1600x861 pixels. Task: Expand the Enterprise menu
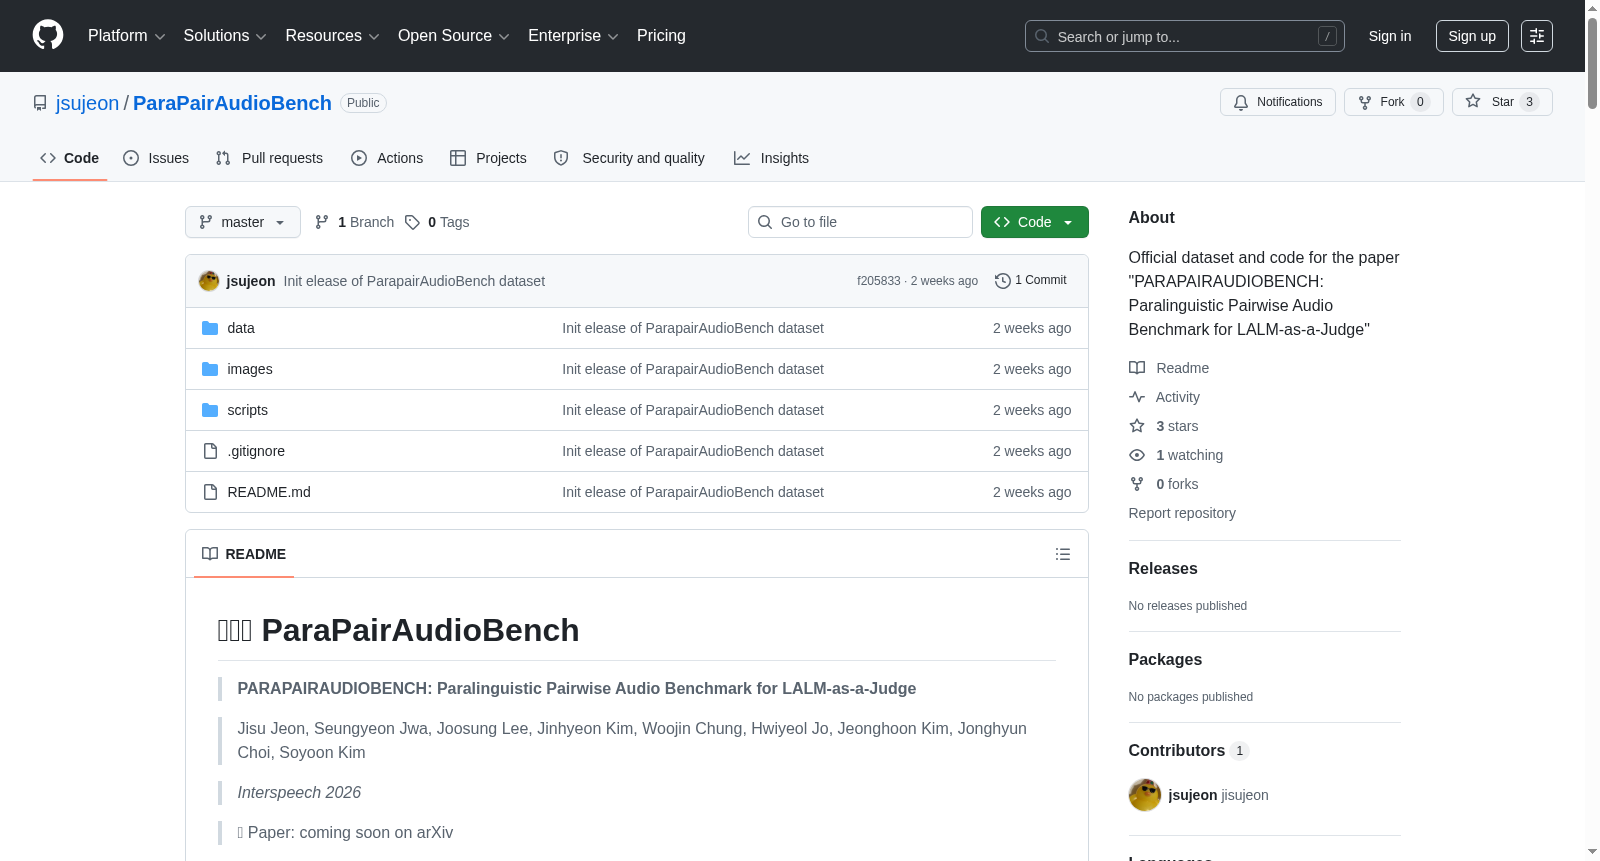[x=573, y=36]
